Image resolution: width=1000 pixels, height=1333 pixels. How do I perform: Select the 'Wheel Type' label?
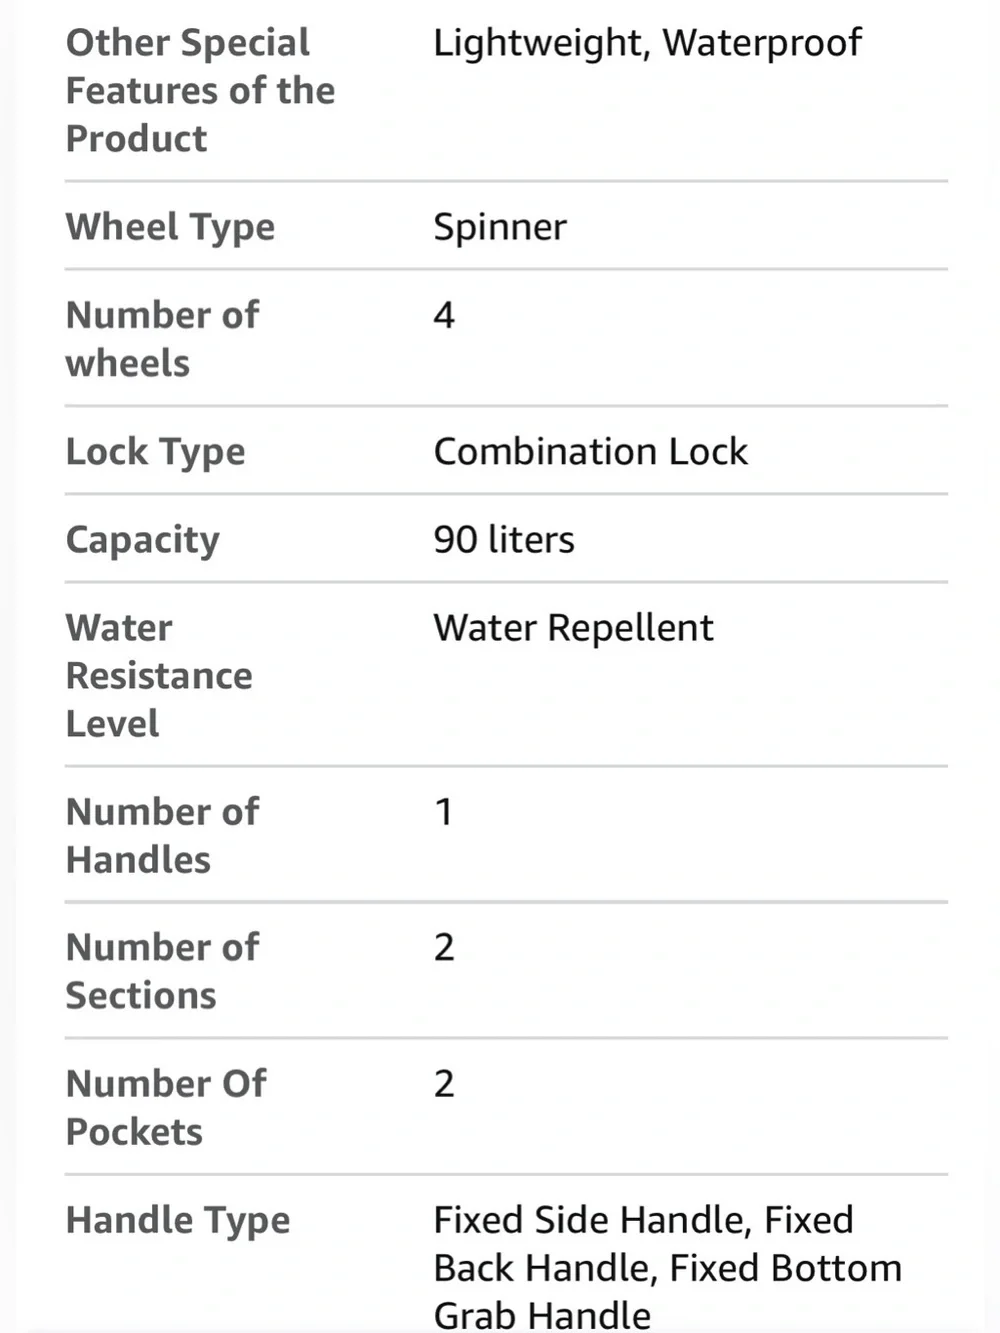point(170,227)
